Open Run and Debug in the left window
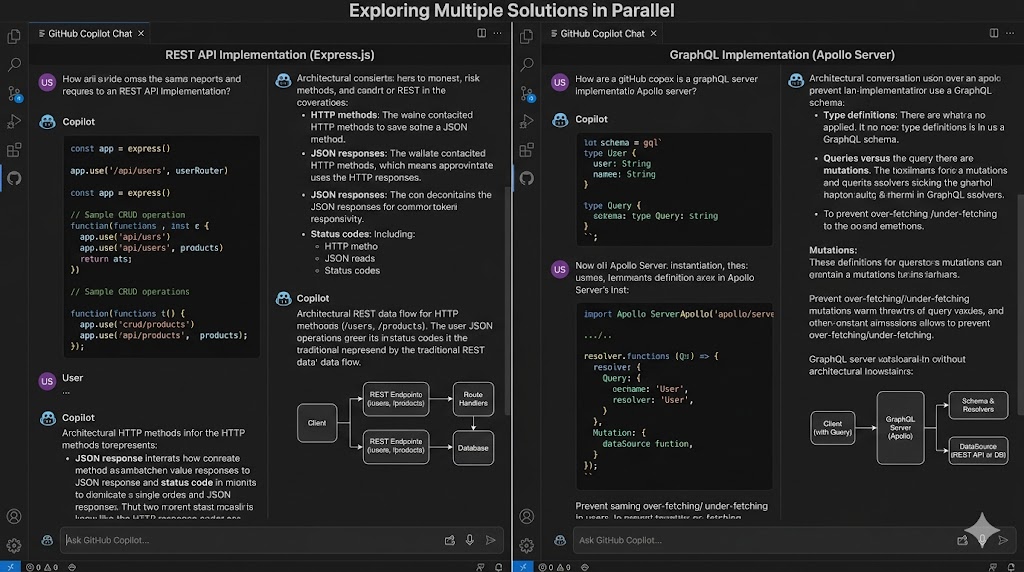This screenshot has height=572, width=1024. [x=14, y=122]
